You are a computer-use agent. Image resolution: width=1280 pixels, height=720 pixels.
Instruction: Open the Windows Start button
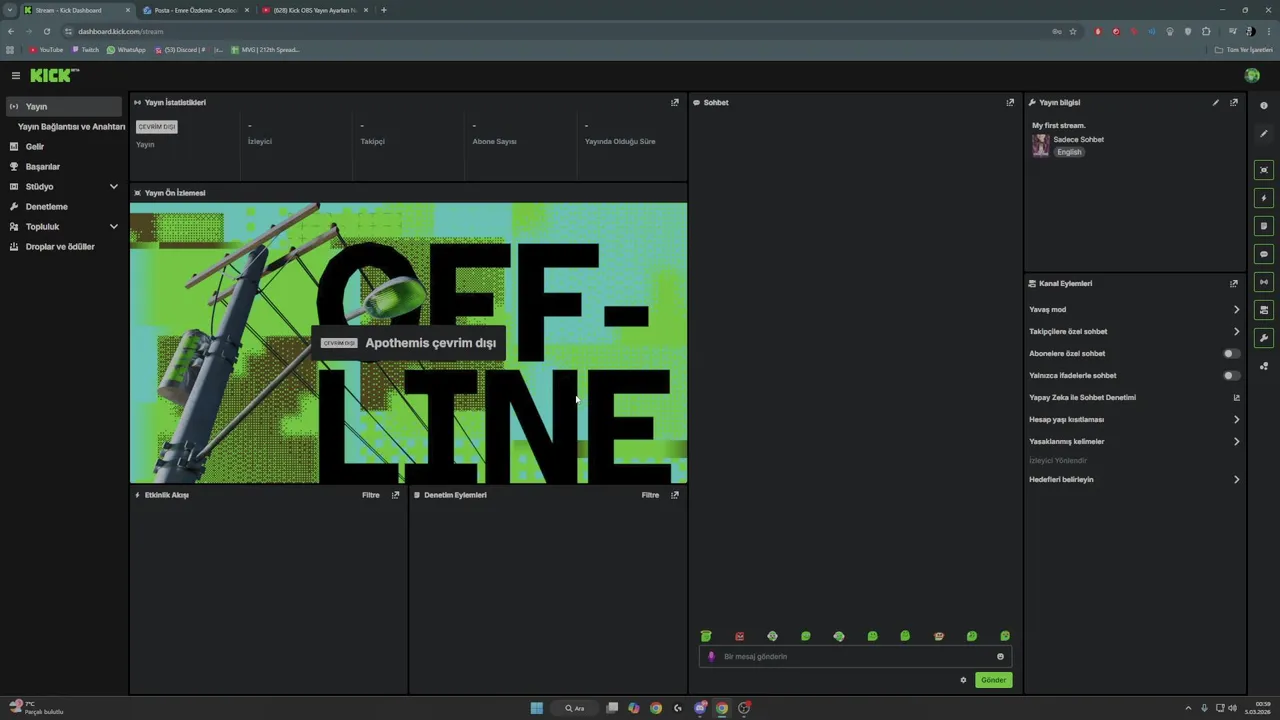click(537, 708)
